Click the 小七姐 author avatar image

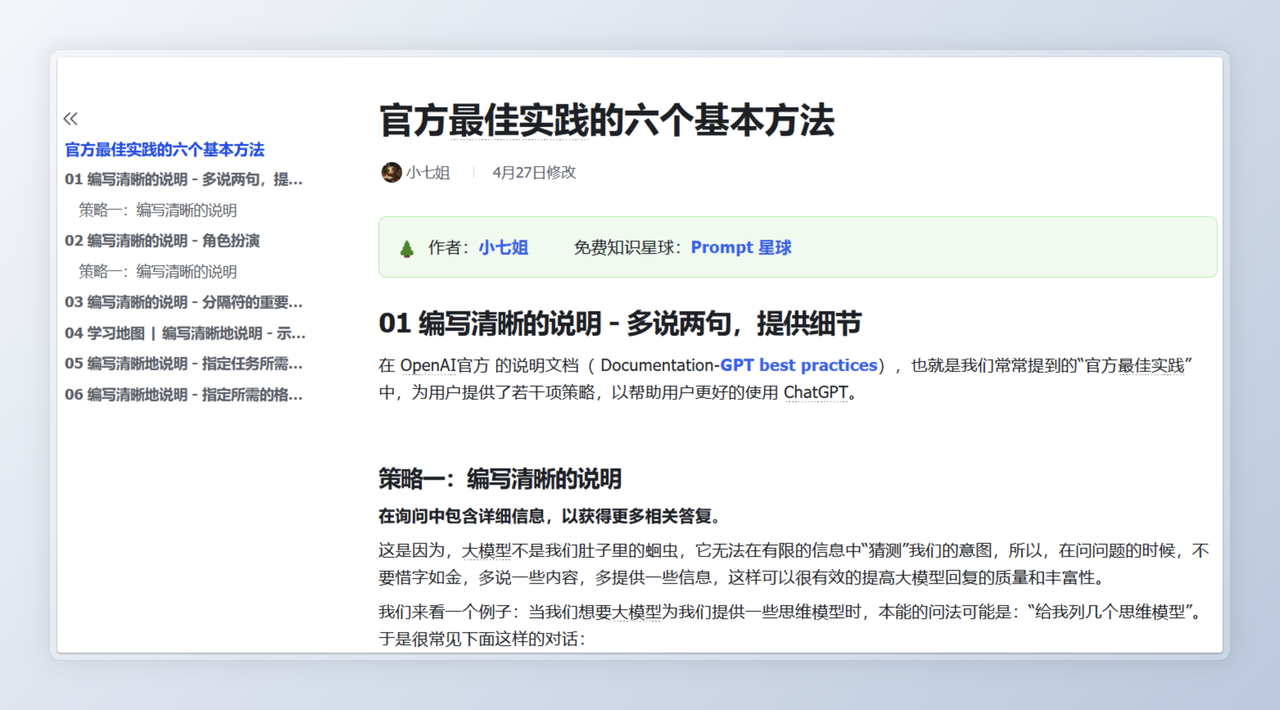(x=391, y=172)
